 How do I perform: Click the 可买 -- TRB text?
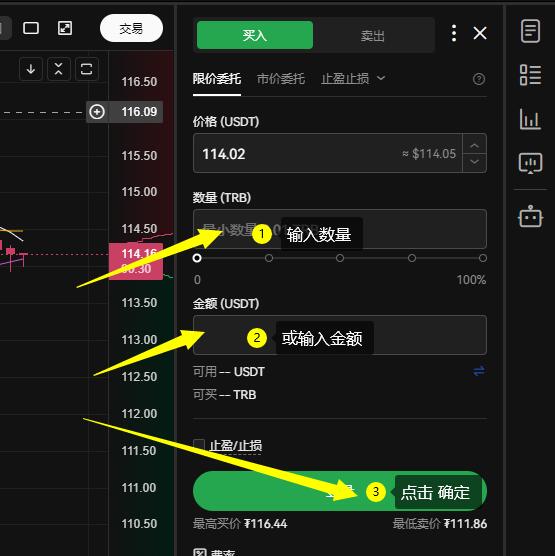click(x=224, y=394)
